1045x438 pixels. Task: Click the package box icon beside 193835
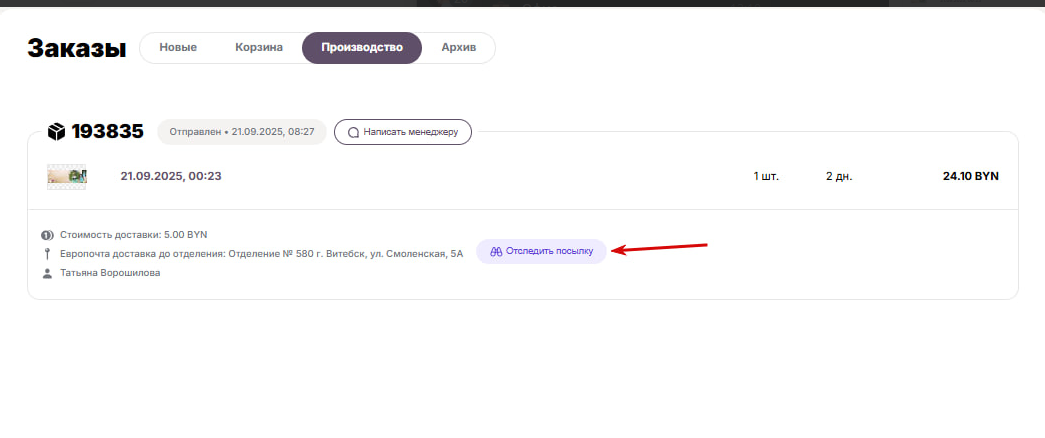click(57, 131)
